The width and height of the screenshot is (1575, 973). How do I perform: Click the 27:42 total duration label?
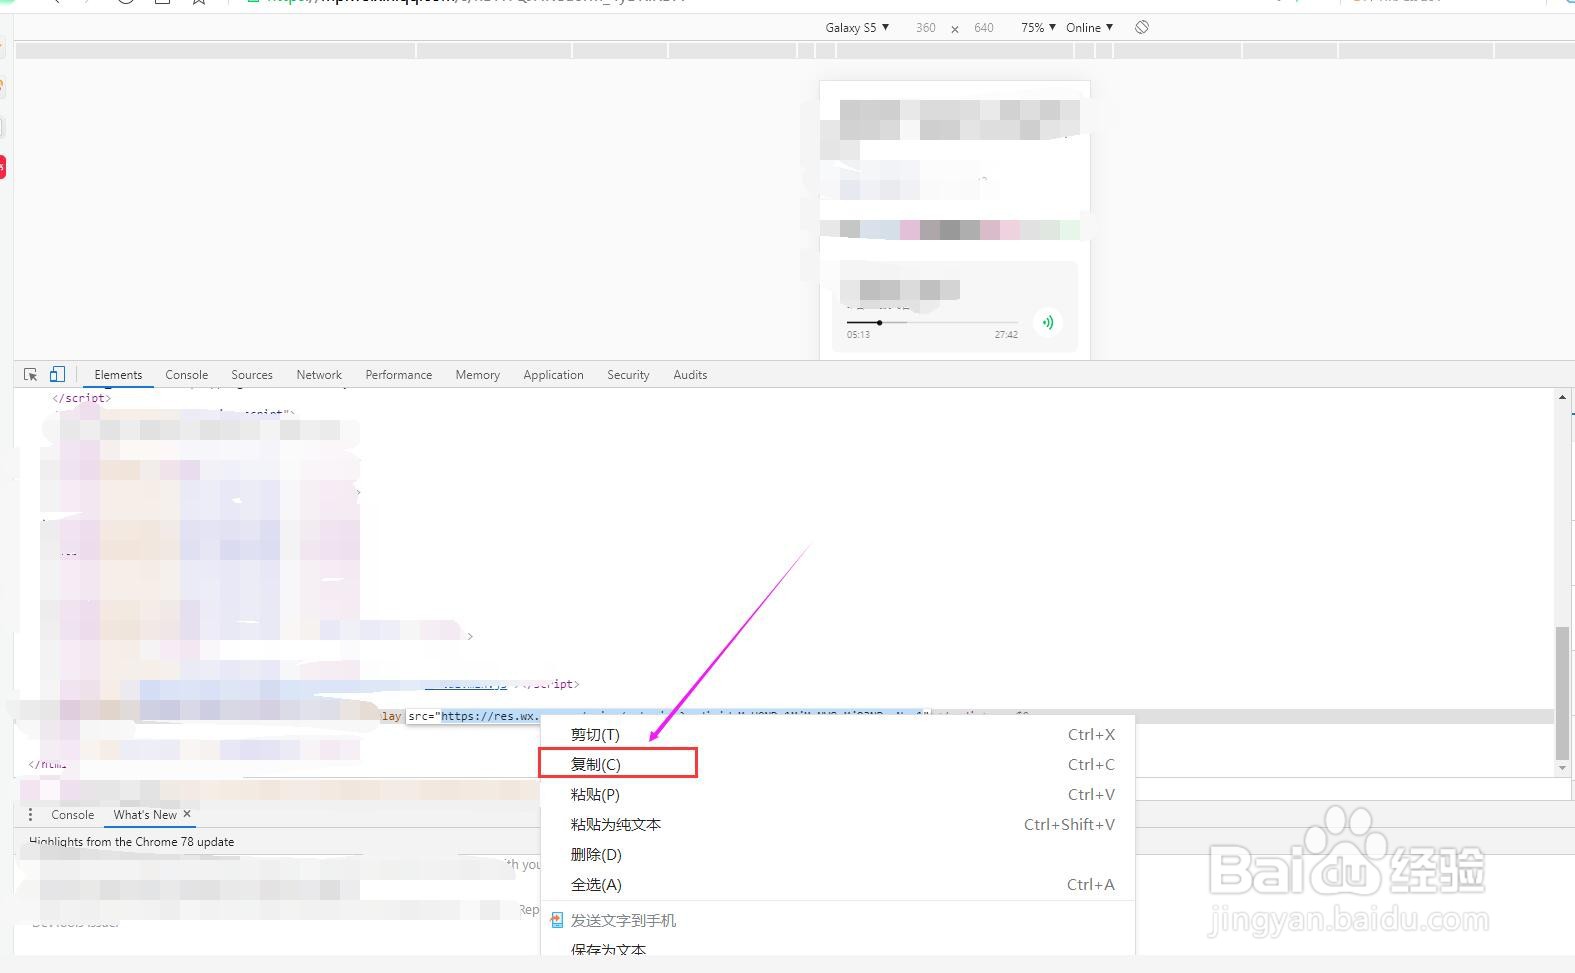tap(1006, 335)
